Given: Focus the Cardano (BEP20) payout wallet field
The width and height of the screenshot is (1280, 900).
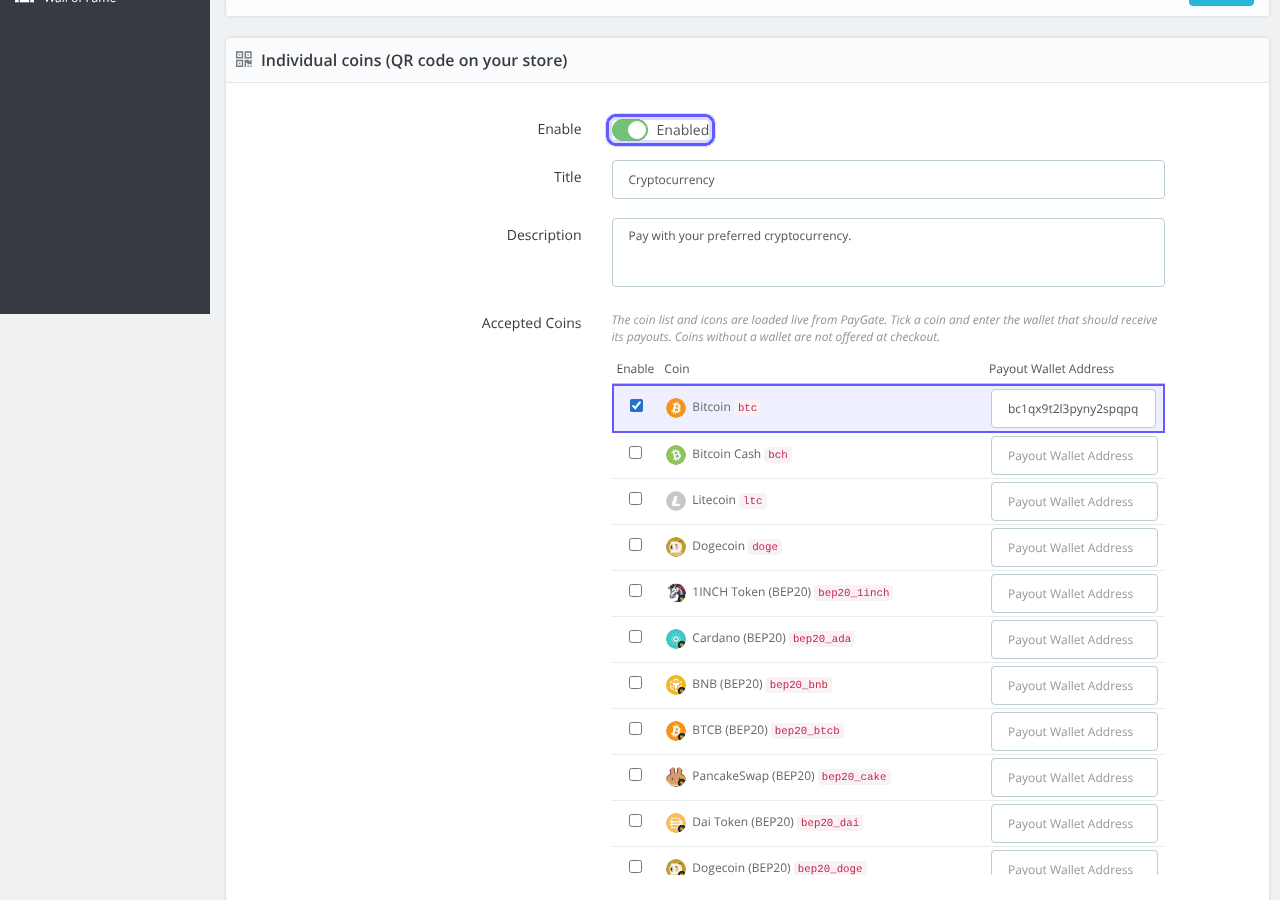Looking at the screenshot, I should coord(1074,639).
